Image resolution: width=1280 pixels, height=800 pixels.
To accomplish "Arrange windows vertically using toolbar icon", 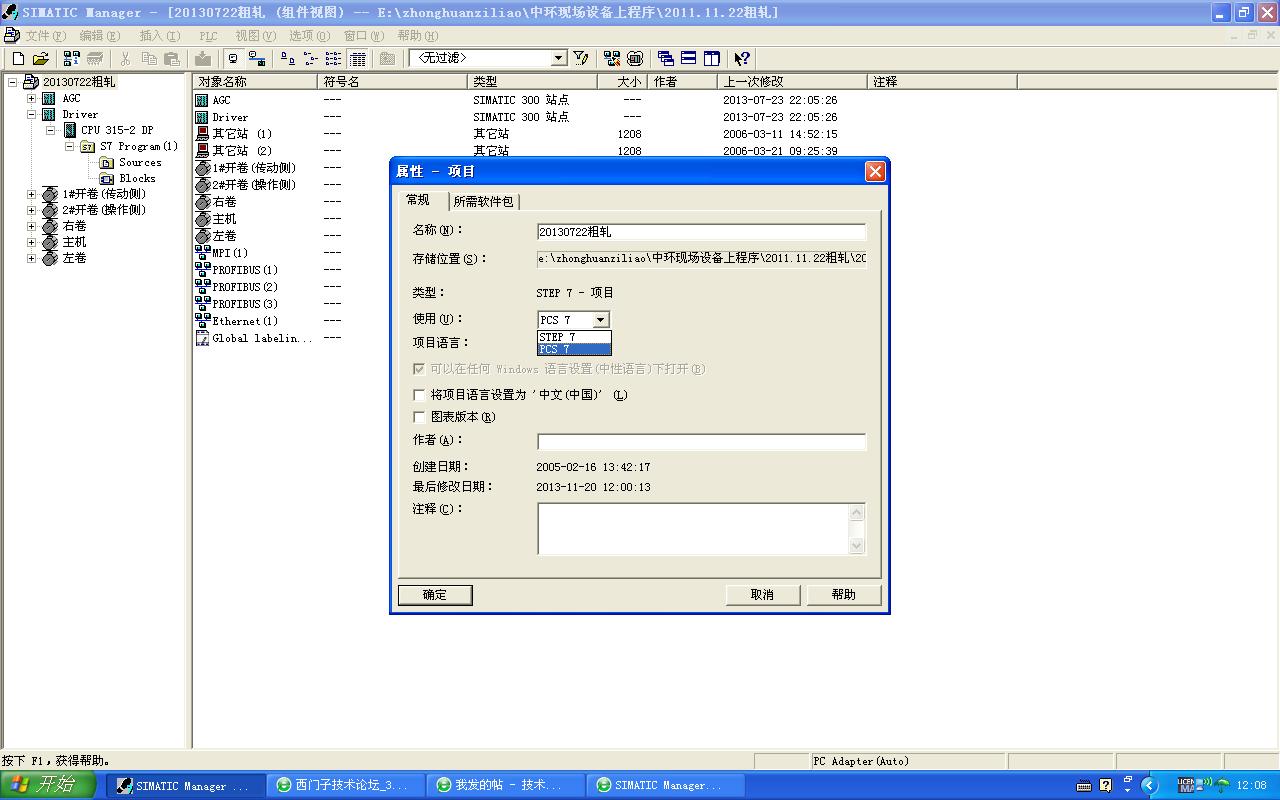I will (712, 59).
